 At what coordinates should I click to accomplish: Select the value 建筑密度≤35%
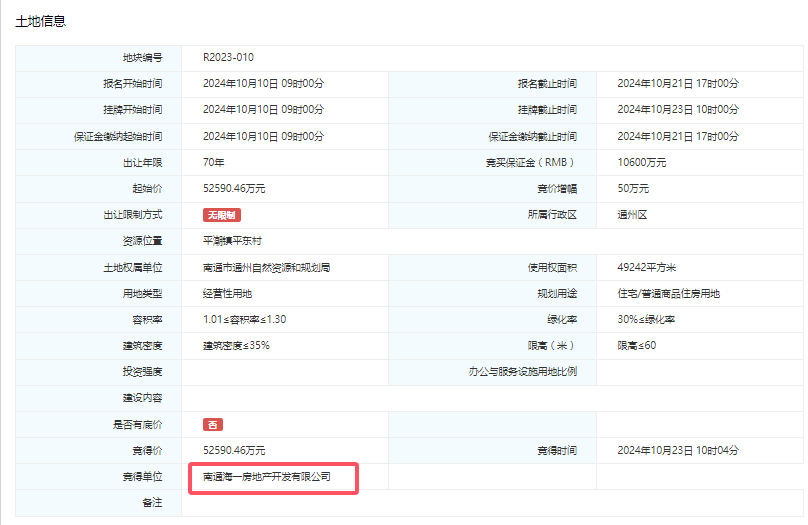coord(236,346)
